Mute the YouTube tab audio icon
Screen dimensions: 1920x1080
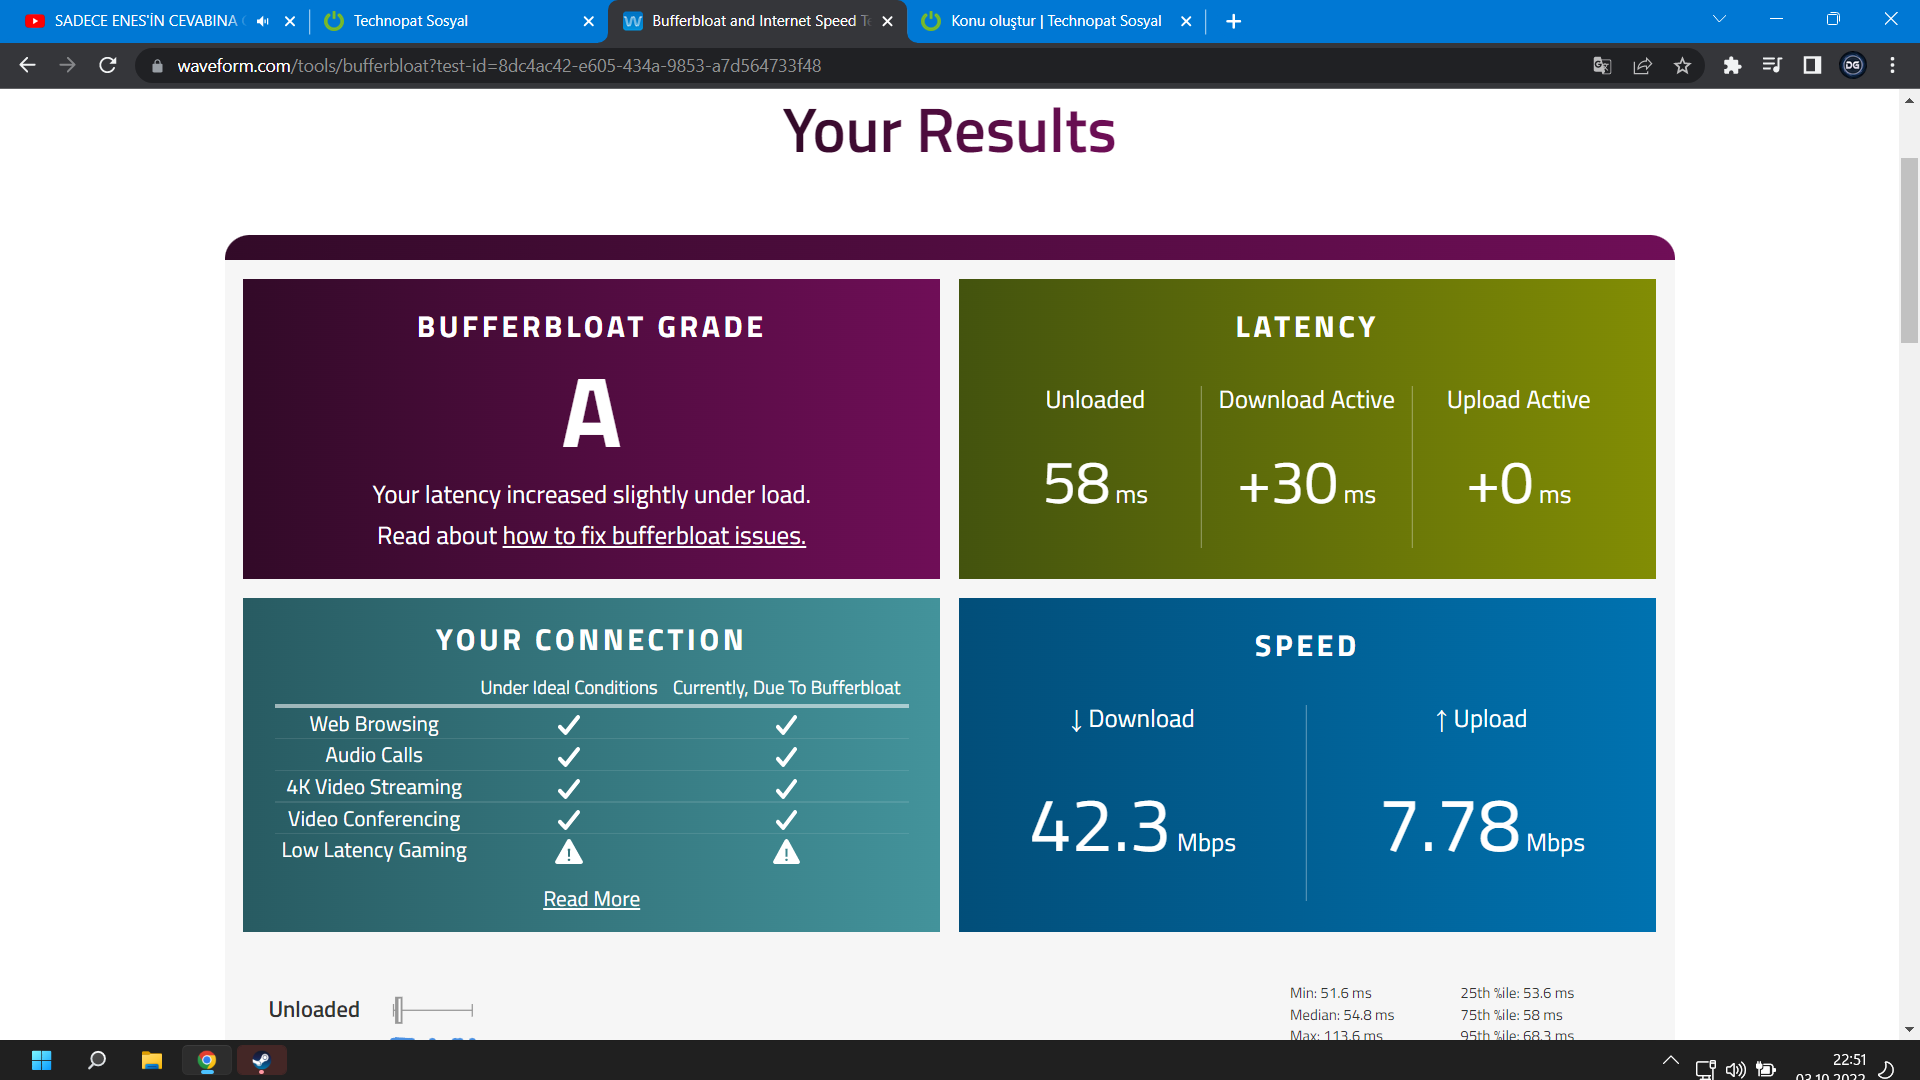coord(263,21)
